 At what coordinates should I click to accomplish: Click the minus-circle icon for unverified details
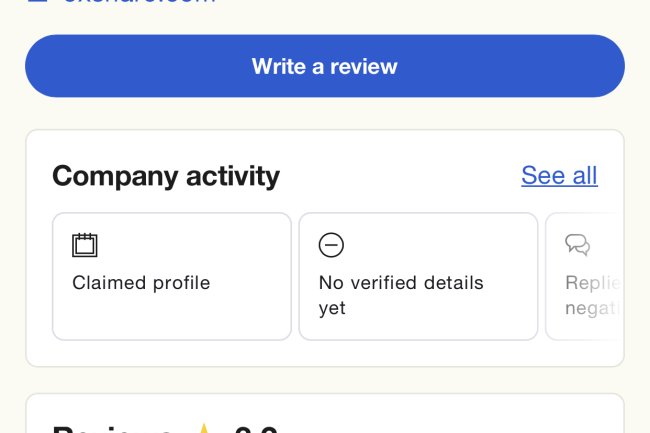point(331,245)
